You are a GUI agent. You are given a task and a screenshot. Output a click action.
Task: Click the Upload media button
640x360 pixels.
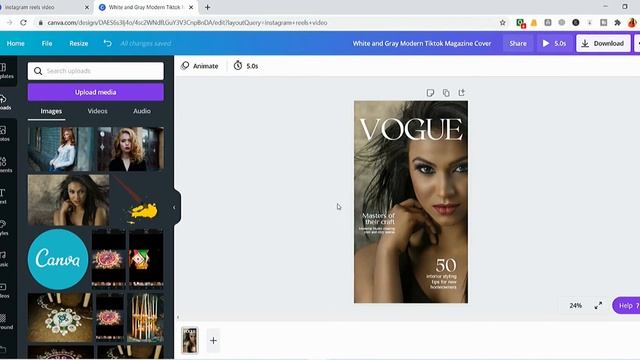(96, 92)
